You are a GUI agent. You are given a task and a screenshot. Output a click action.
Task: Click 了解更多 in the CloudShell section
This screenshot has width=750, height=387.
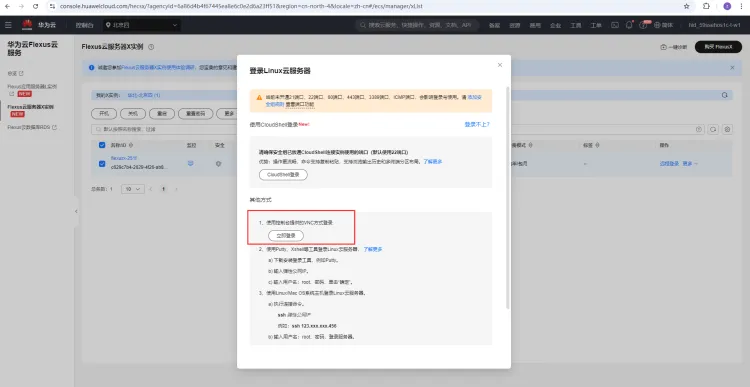(x=433, y=162)
